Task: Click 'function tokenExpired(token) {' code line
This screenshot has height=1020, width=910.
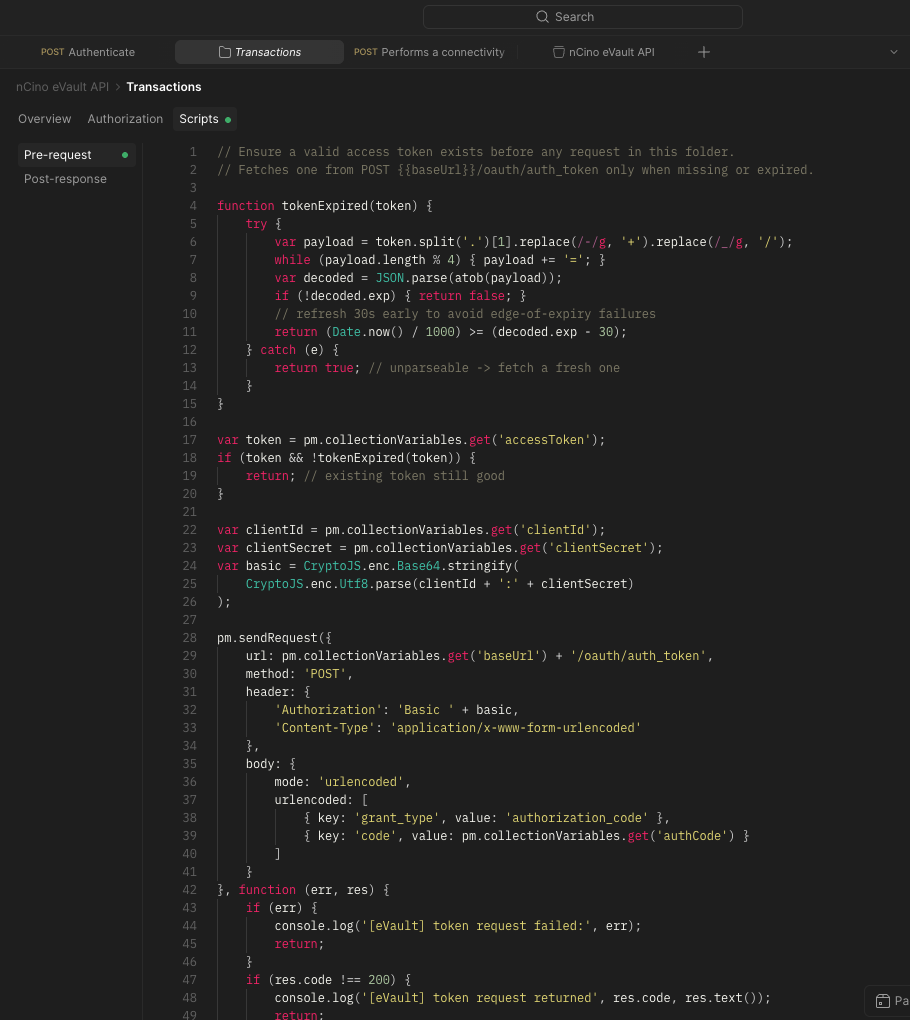Action: tap(325, 206)
